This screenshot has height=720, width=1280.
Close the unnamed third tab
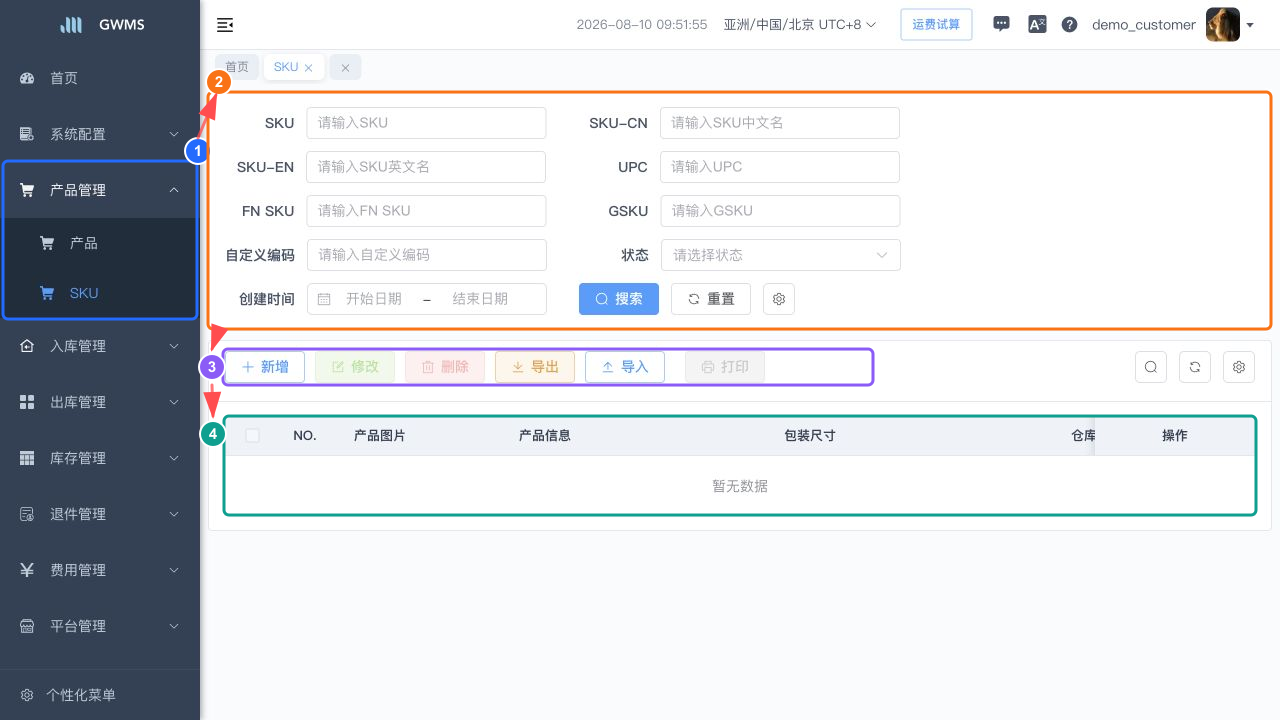(345, 67)
